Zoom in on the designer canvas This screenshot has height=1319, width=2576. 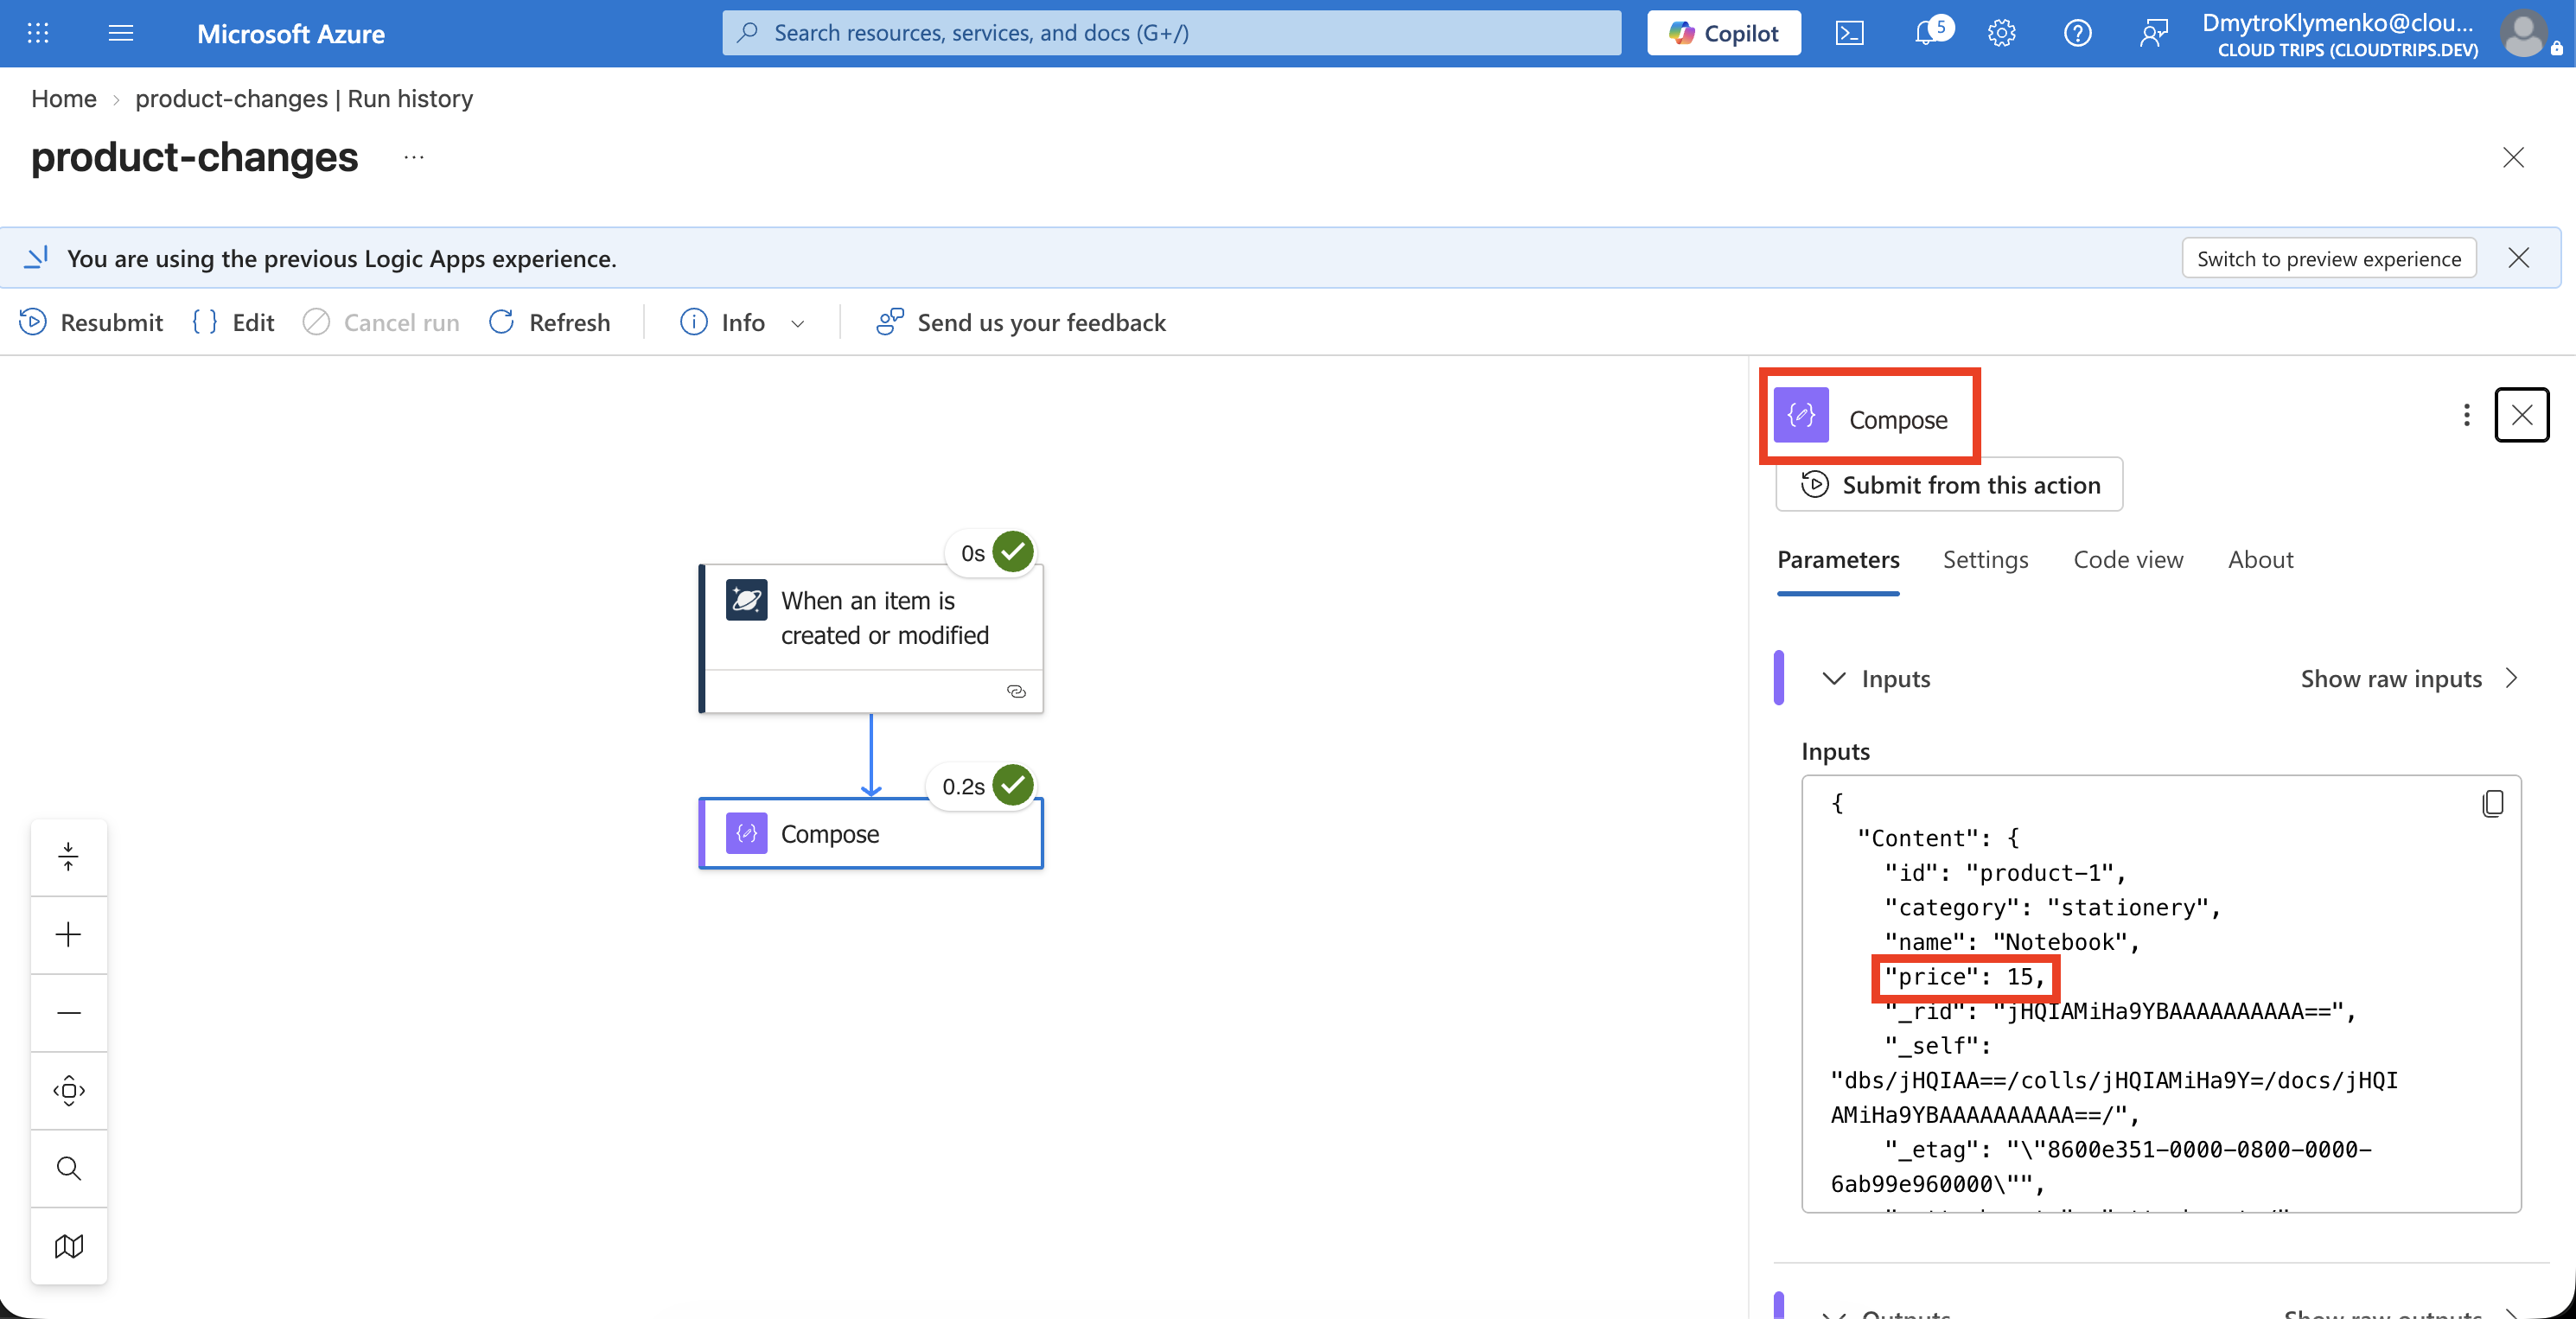click(x=68, y=934)
